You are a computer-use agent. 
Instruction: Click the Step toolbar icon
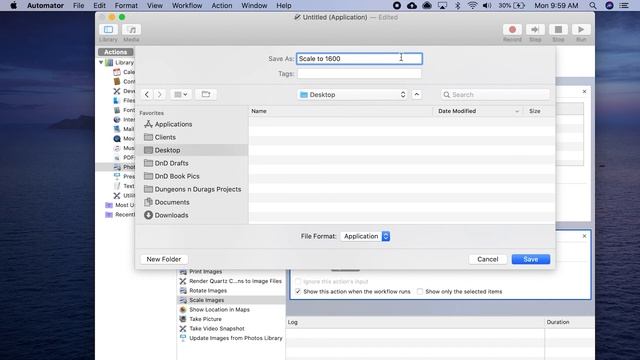(535, 29)
